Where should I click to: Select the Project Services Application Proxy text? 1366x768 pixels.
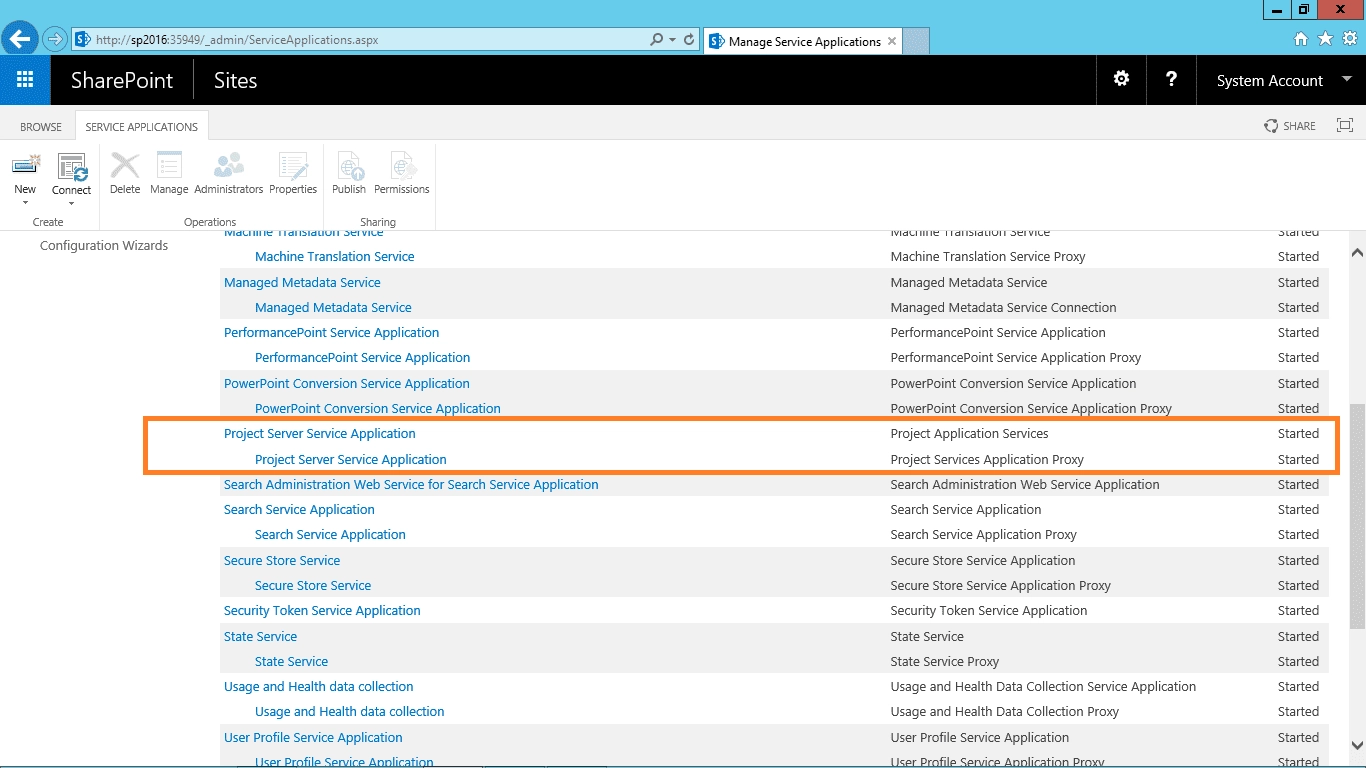tap(987, 460)
